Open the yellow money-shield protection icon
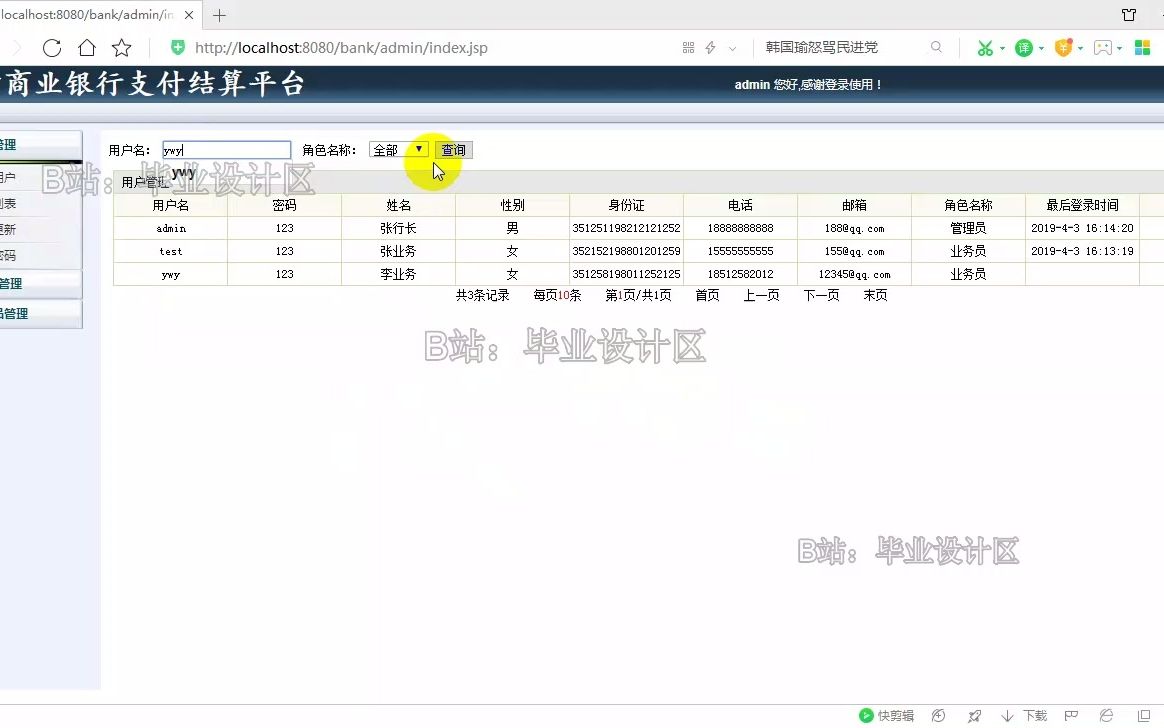 coord(1062,47)
